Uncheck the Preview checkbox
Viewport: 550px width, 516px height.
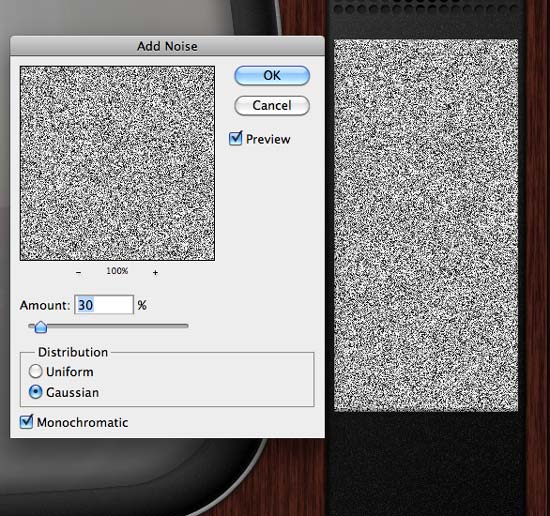[x=235, y=138]
